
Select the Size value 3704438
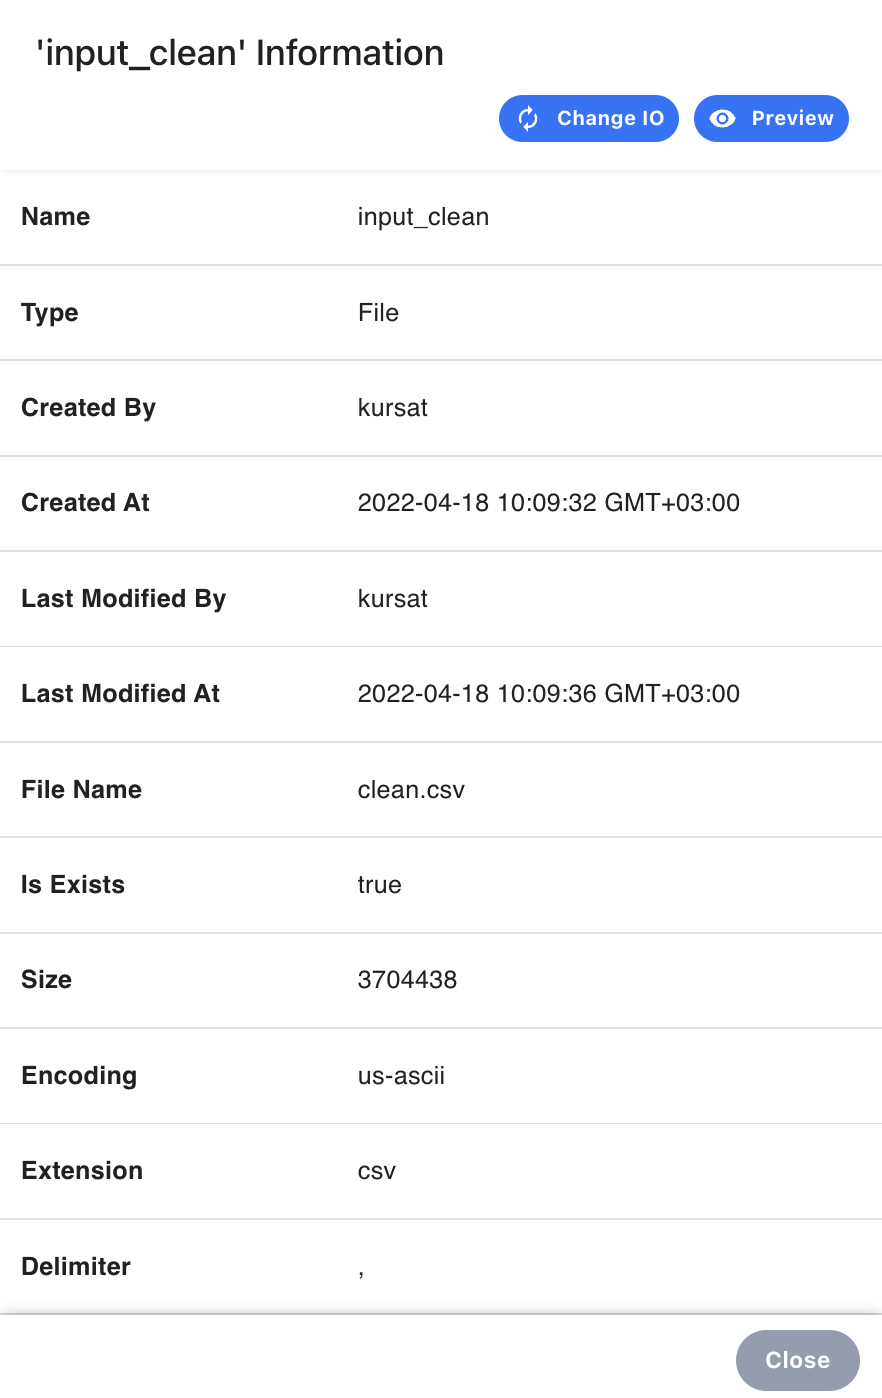[407, 980]
